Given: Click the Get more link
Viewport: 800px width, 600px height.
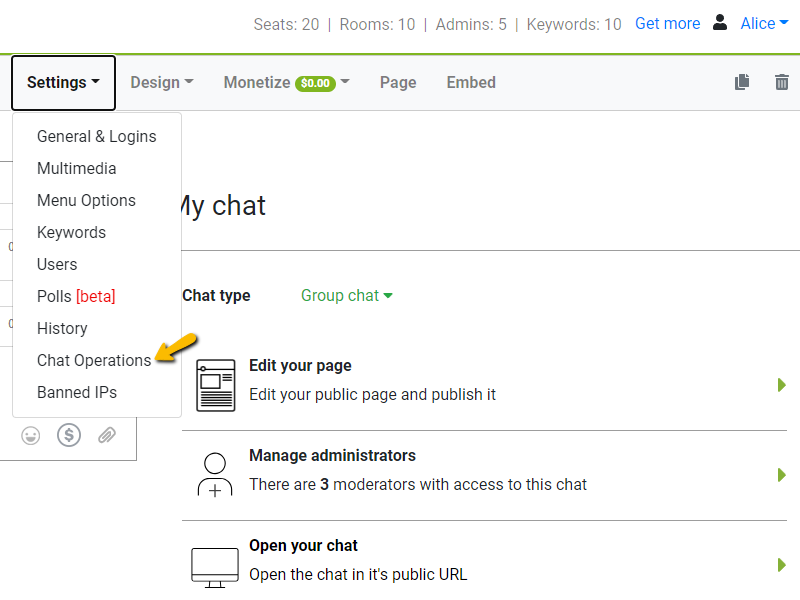Looking at the screenshot, I should pos(667,23).
